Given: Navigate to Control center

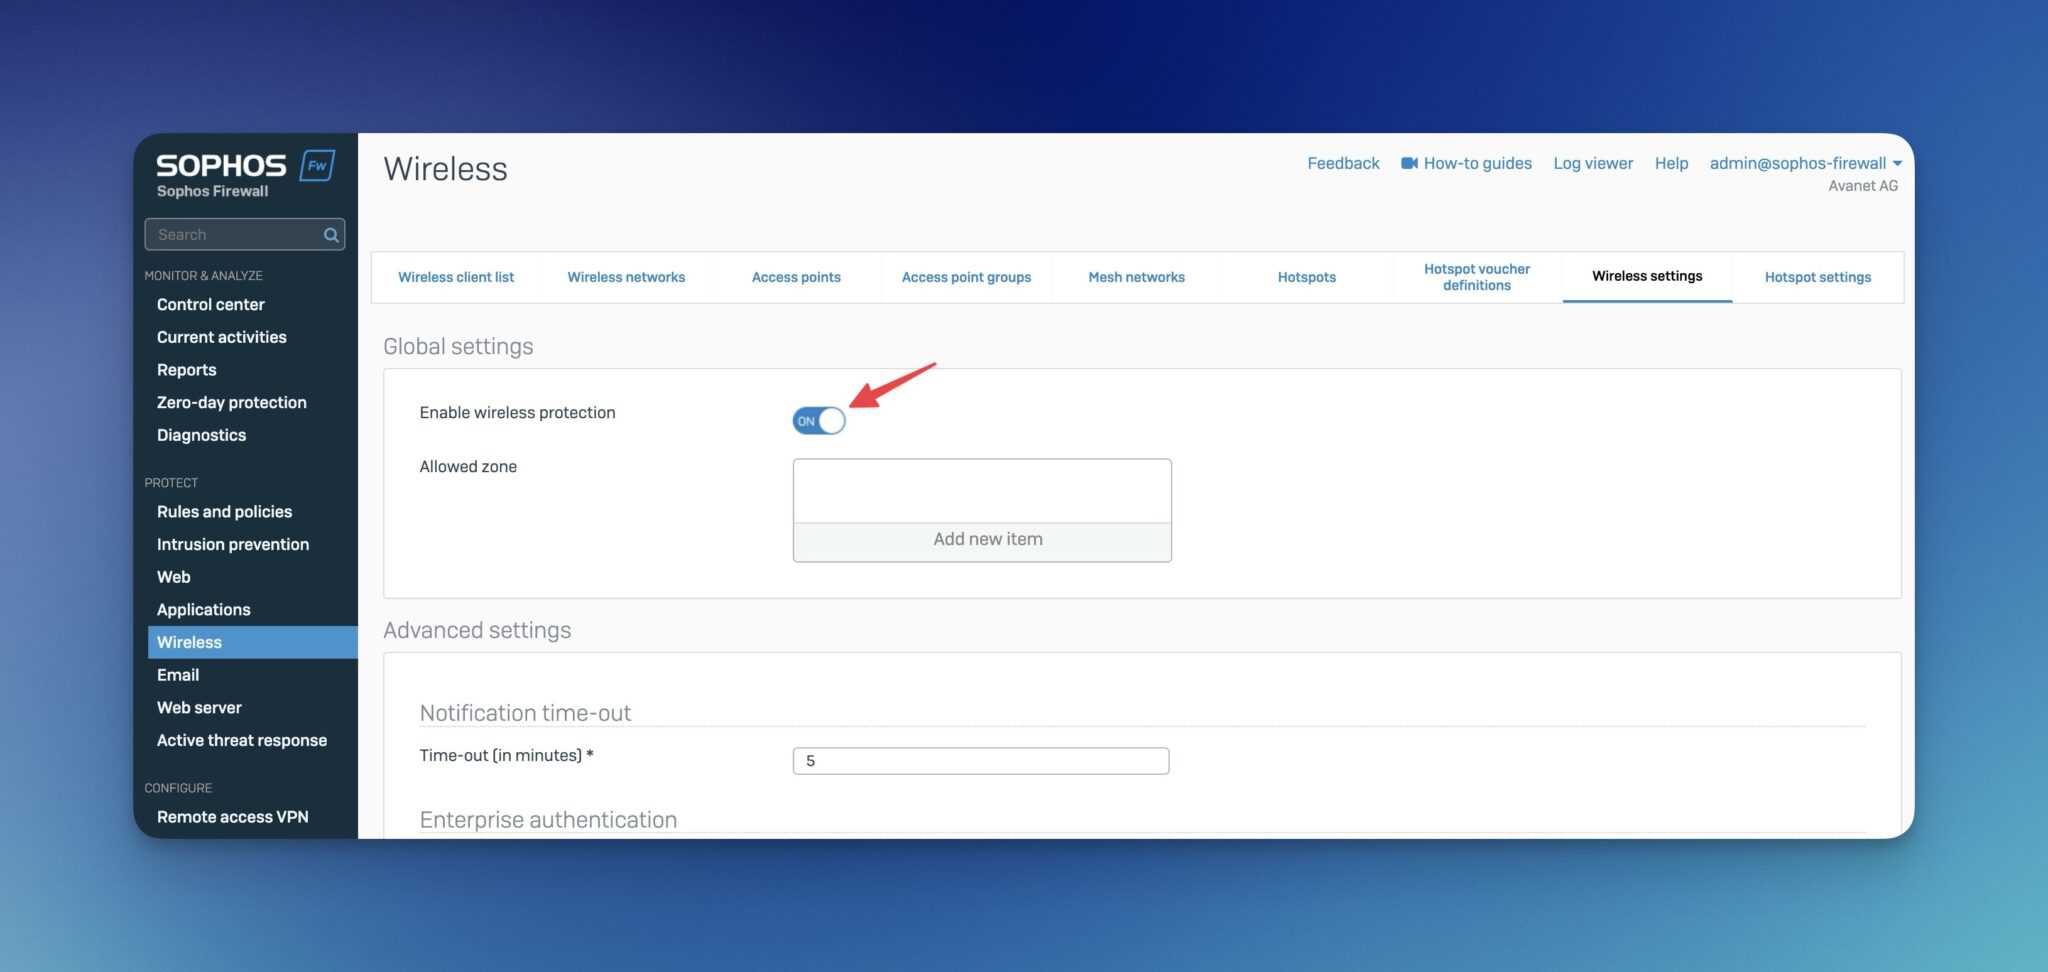Looking at the screenshot, I should click(x=210, y=304).
